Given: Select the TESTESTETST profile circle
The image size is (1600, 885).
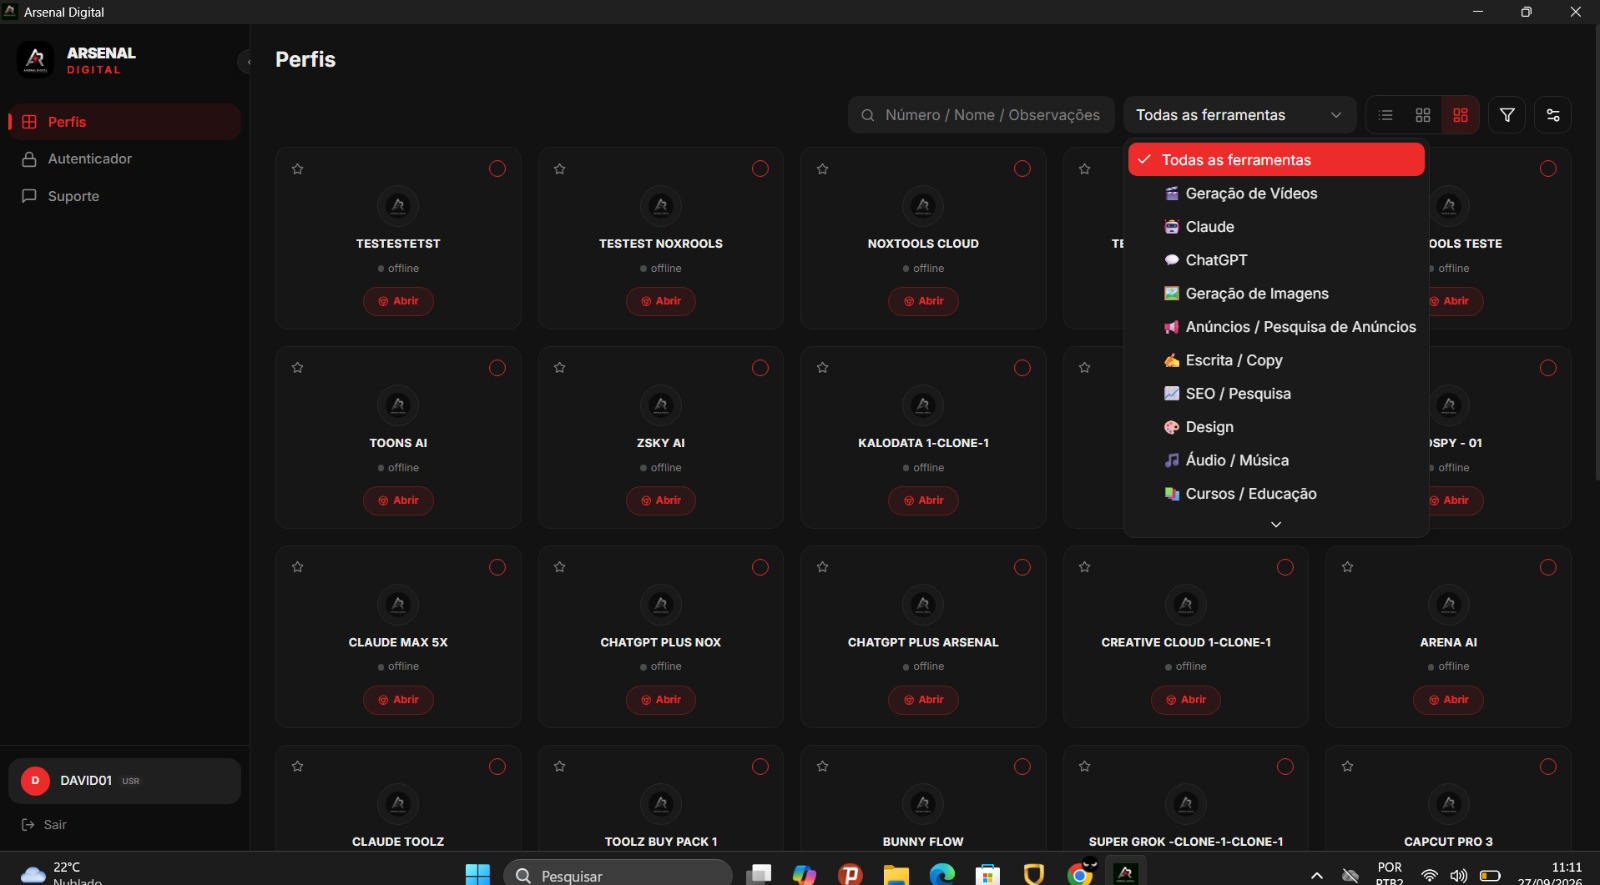Looking at the screenshot, I should (x=497, y=169).
